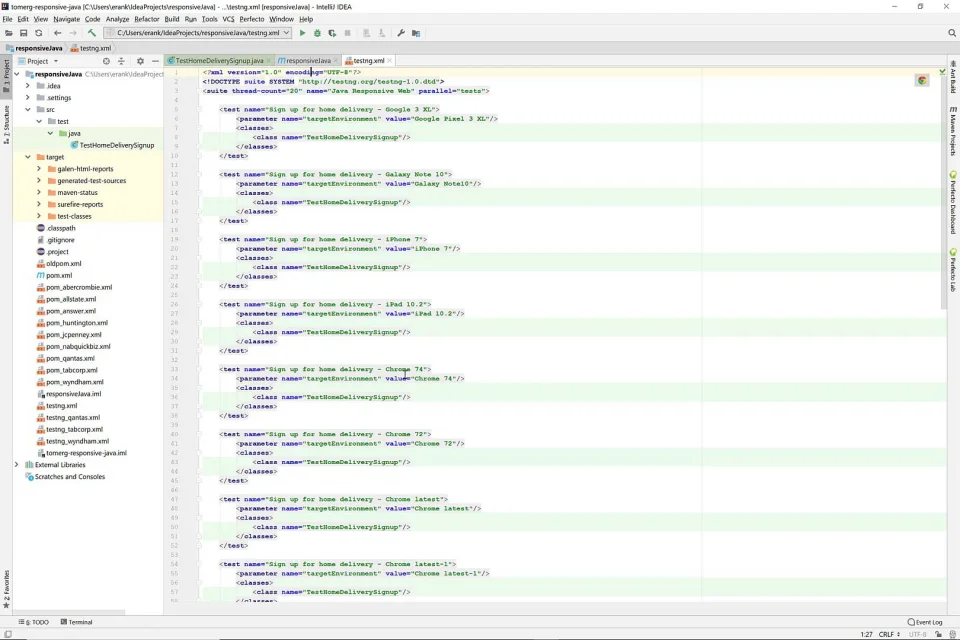Open the Terminal tool window button
This screenshot has height=640, width=960.
[76, 622]
